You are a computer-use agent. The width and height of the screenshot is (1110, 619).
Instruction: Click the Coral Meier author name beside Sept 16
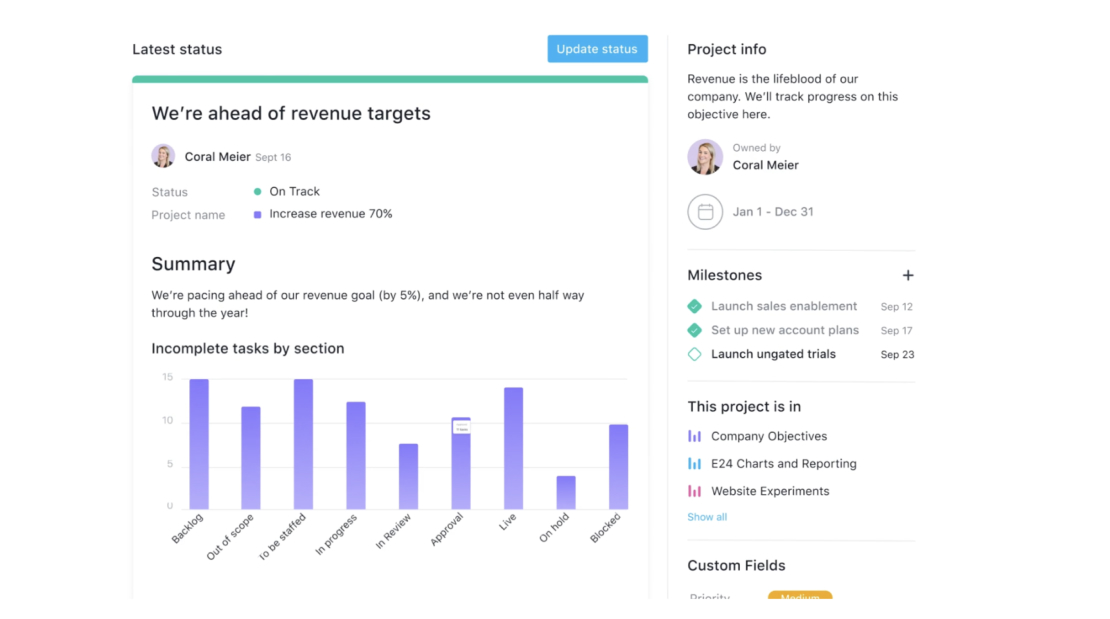pyautogui.click(x=217, y=157)
